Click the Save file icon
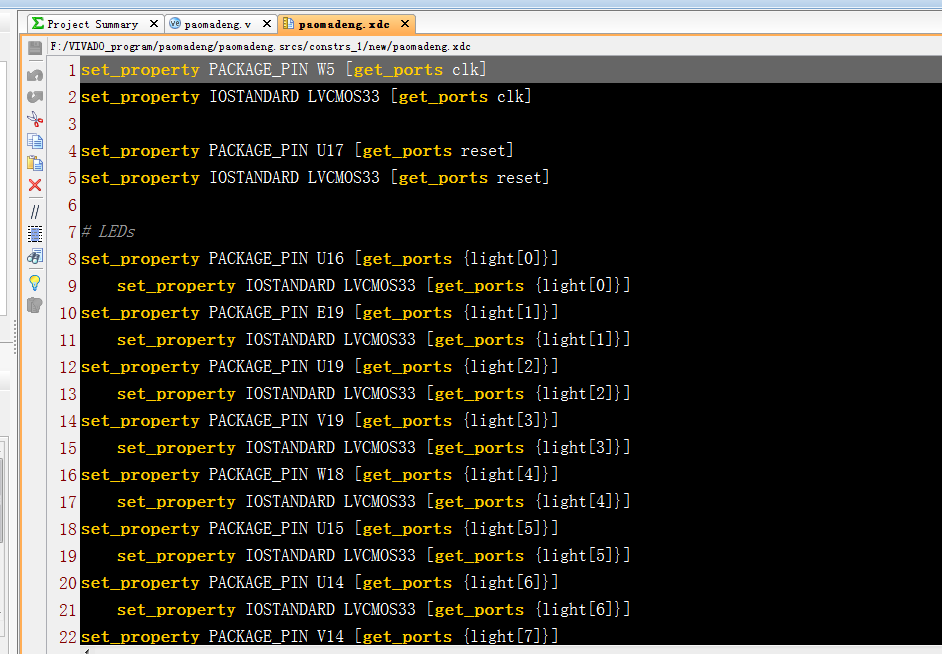This screenshot has width=942, height=654. [35, 48]
